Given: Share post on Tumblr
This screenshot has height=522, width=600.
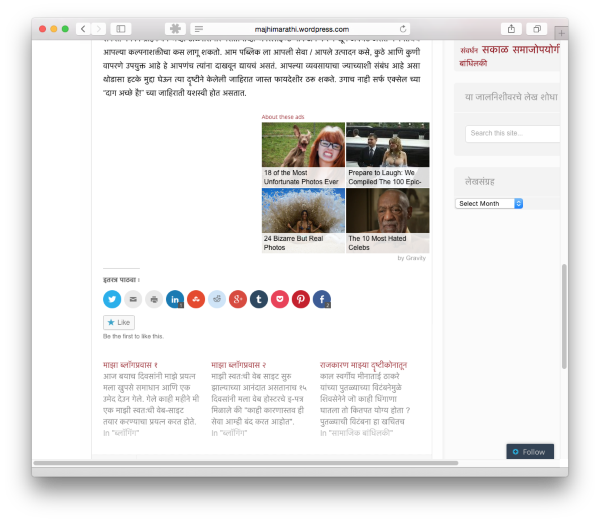Looking at the screenshot, I should [259, 299].
